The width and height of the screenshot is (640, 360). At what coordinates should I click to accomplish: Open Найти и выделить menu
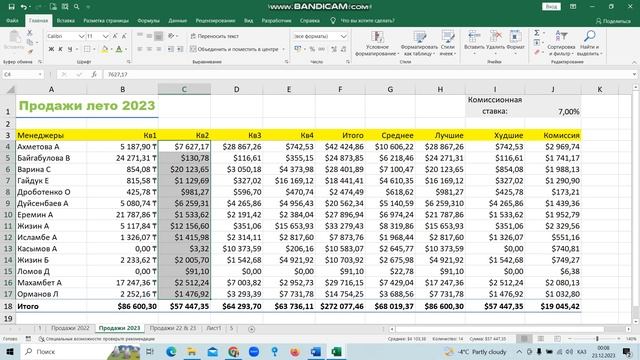(589, 43)
